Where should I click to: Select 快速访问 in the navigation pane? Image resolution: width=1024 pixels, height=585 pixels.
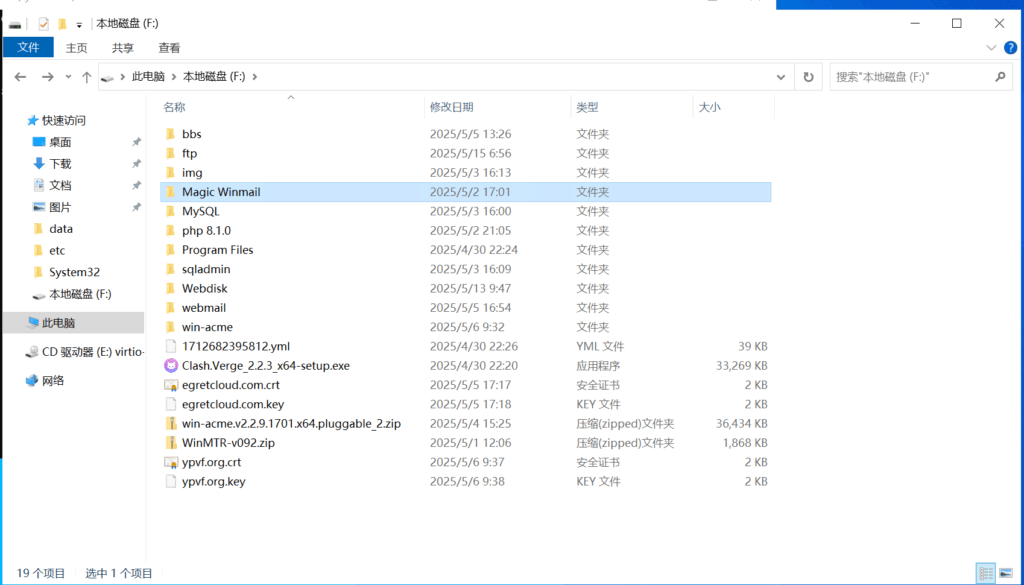(x=64, y=121)
